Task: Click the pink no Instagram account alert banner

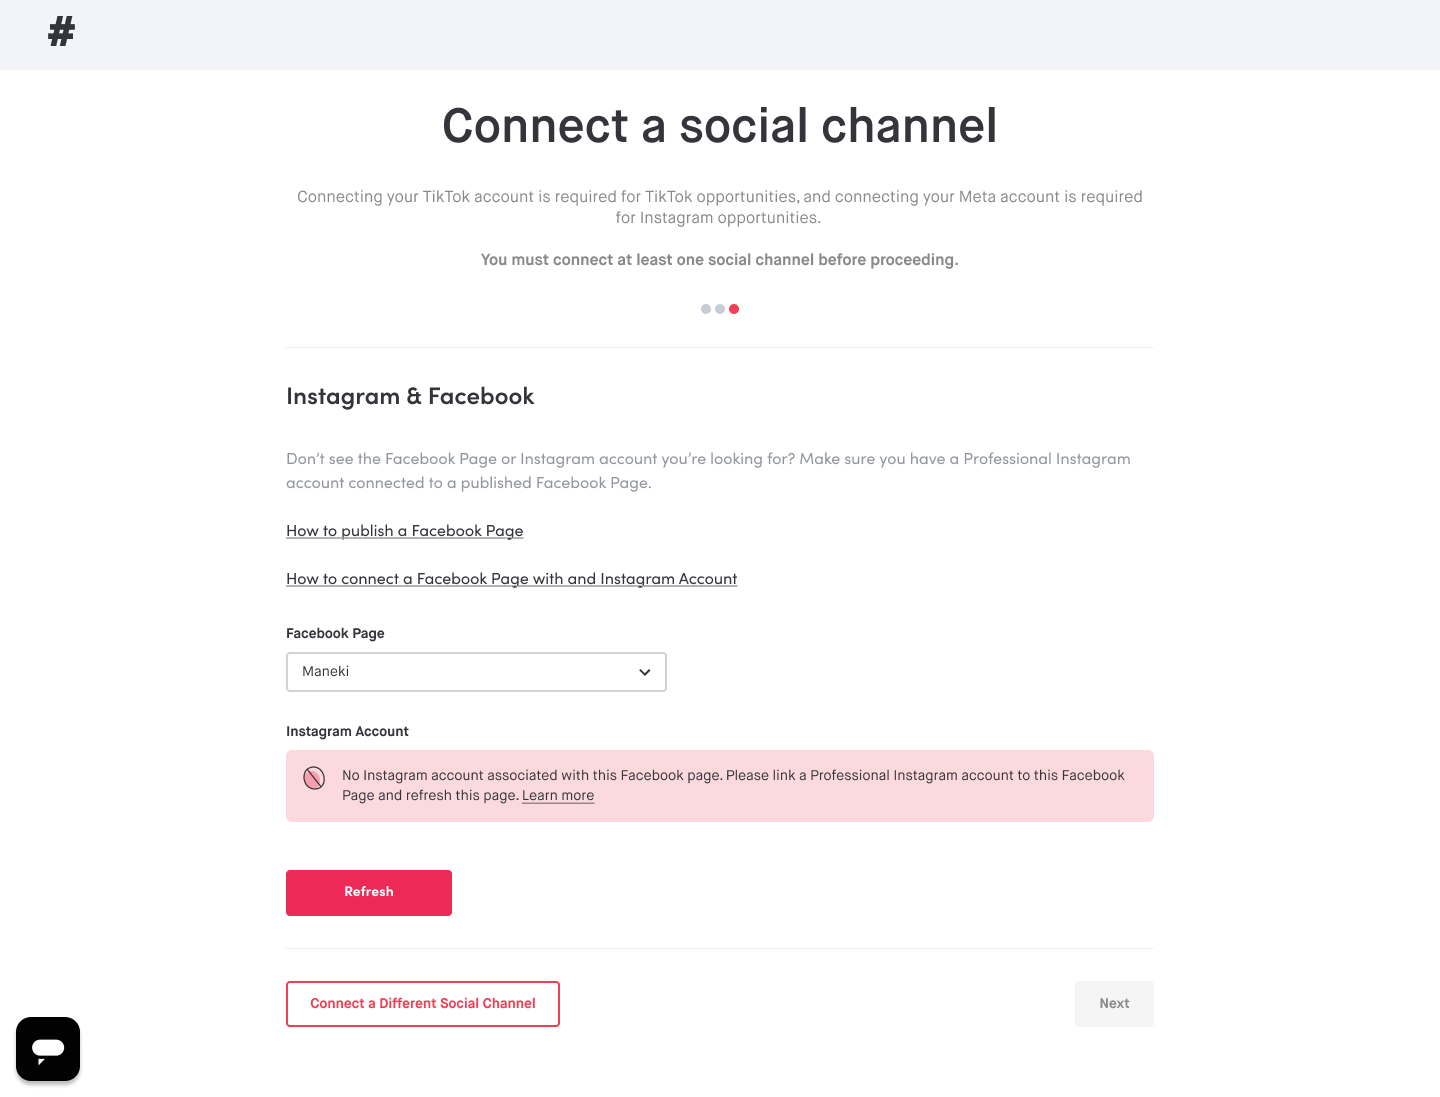Action: [x=720, y=786]
